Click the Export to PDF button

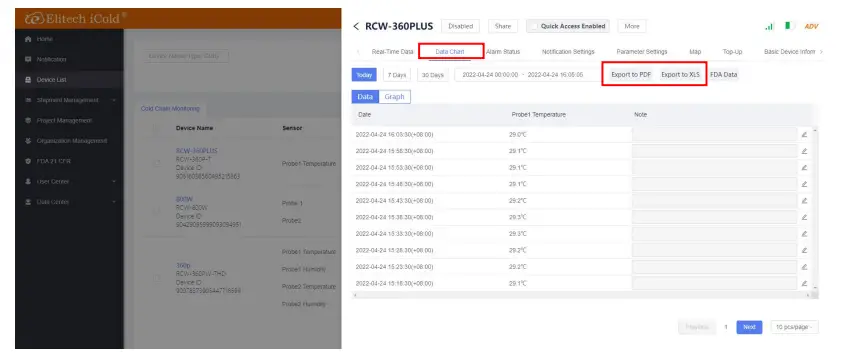(631, 75)
